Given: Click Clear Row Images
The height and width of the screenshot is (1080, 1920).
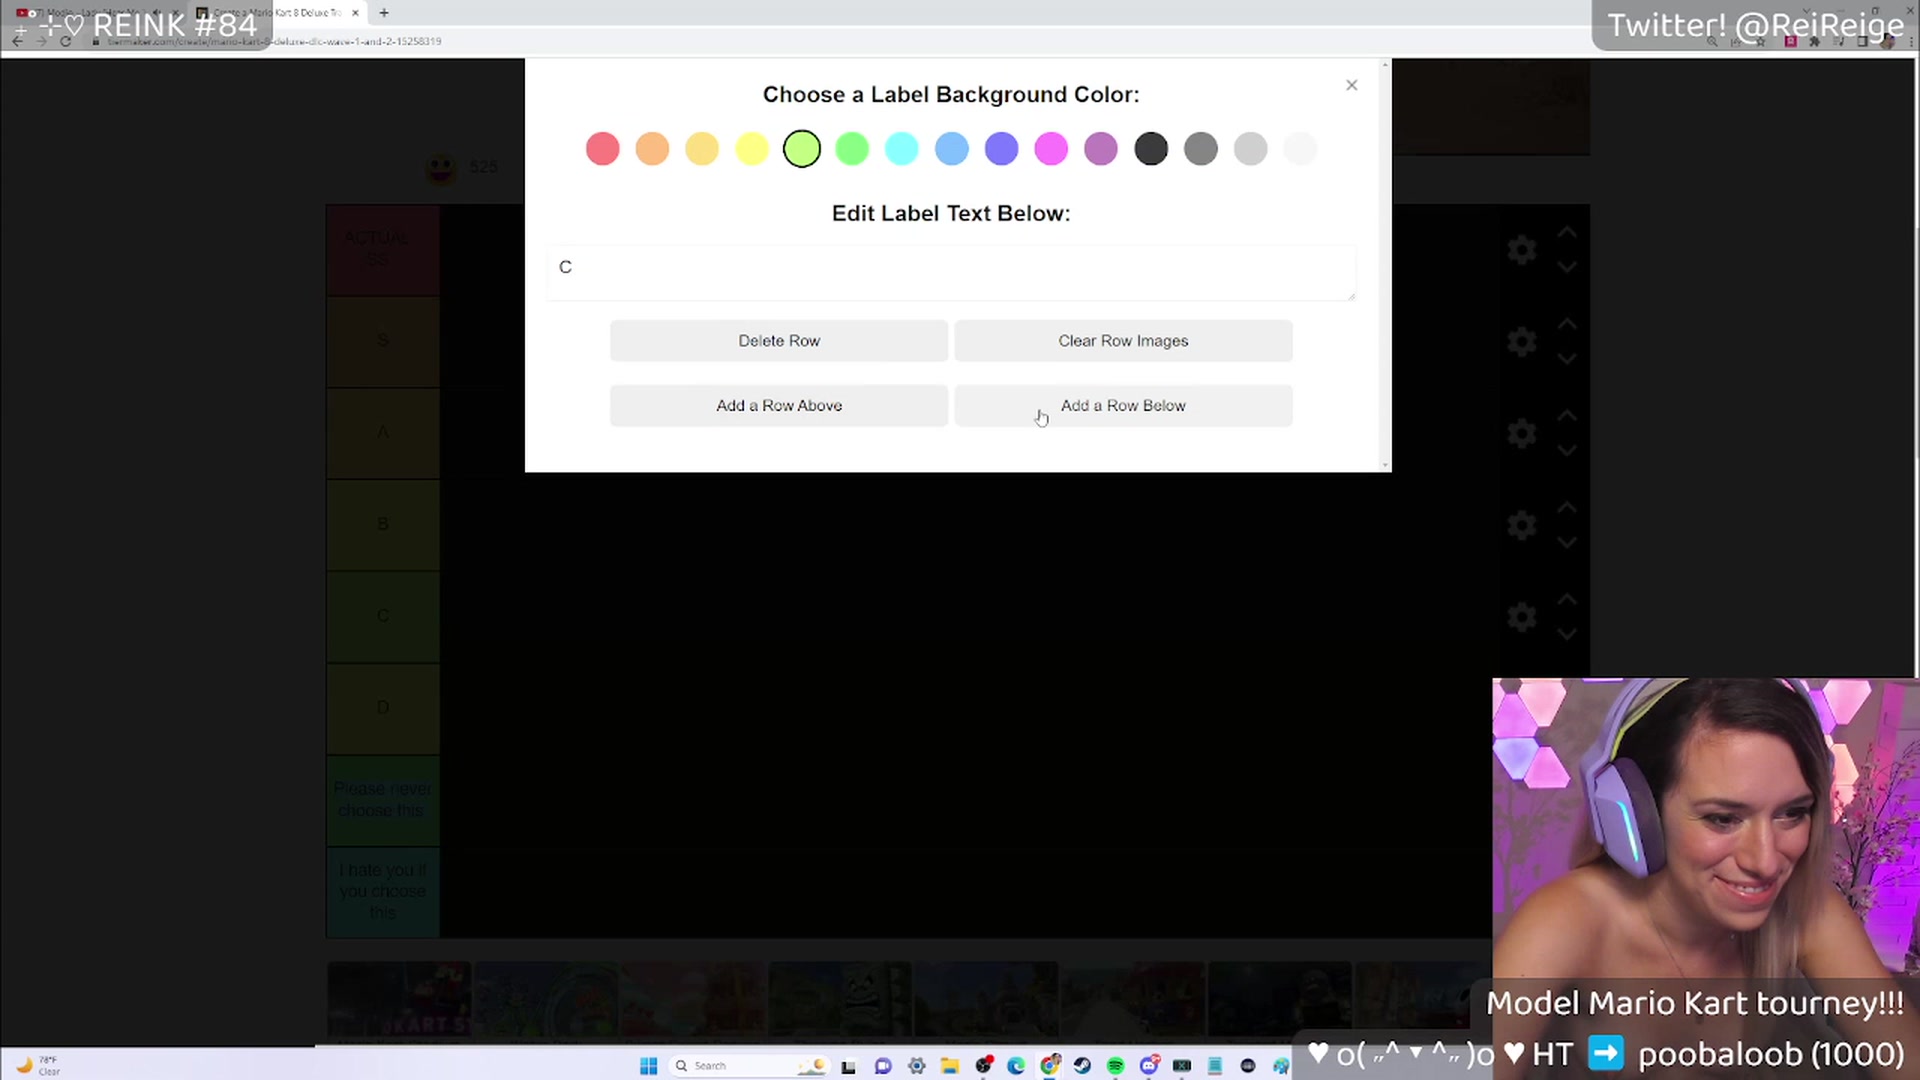Looking at the screenshot, I should (1123, 341).
